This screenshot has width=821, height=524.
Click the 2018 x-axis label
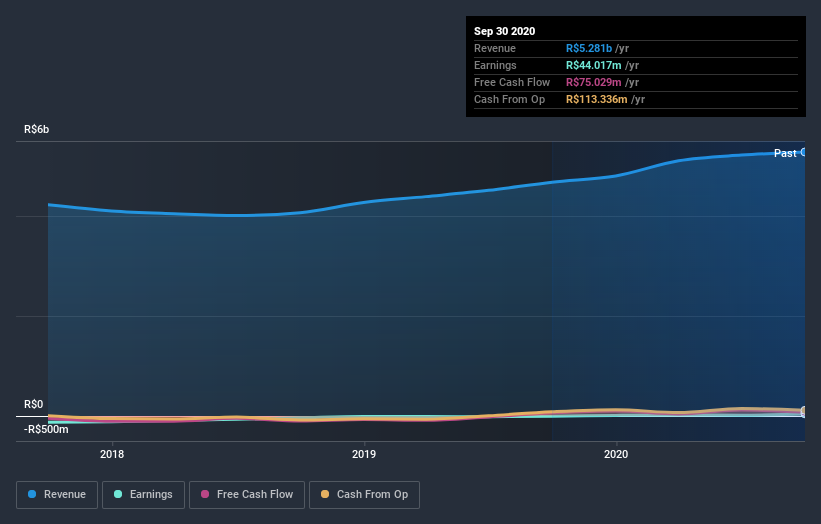[112, 454]
